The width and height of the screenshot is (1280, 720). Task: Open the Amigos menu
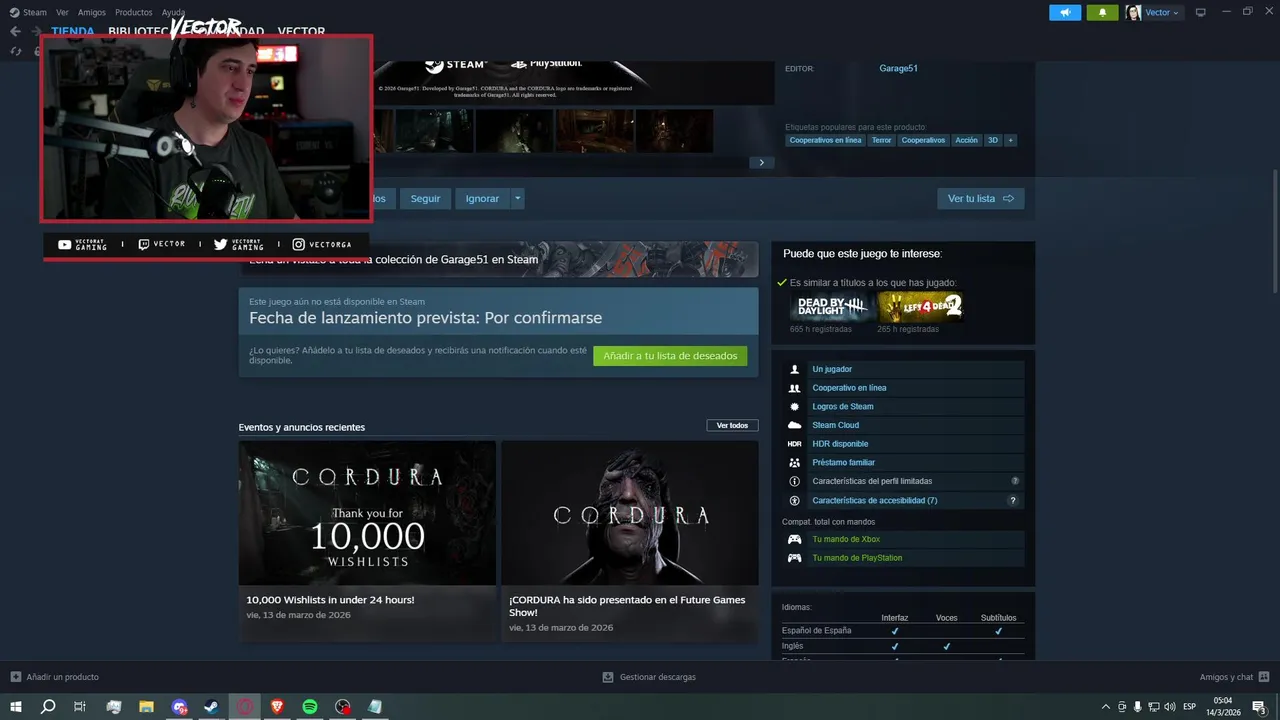[x=92, y=12]
